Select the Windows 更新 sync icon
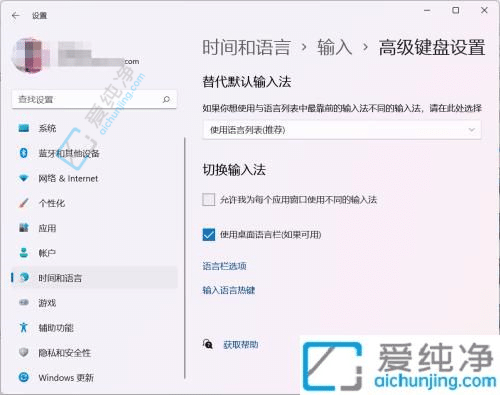 (x=24, y=377)
